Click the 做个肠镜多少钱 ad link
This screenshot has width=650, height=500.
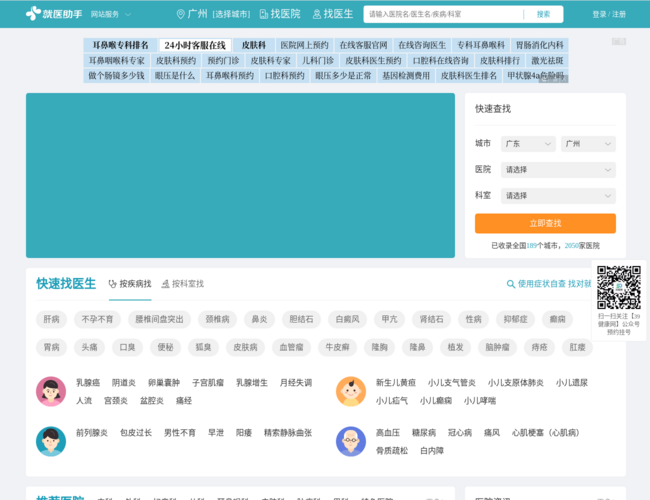[x=116, y=76]
